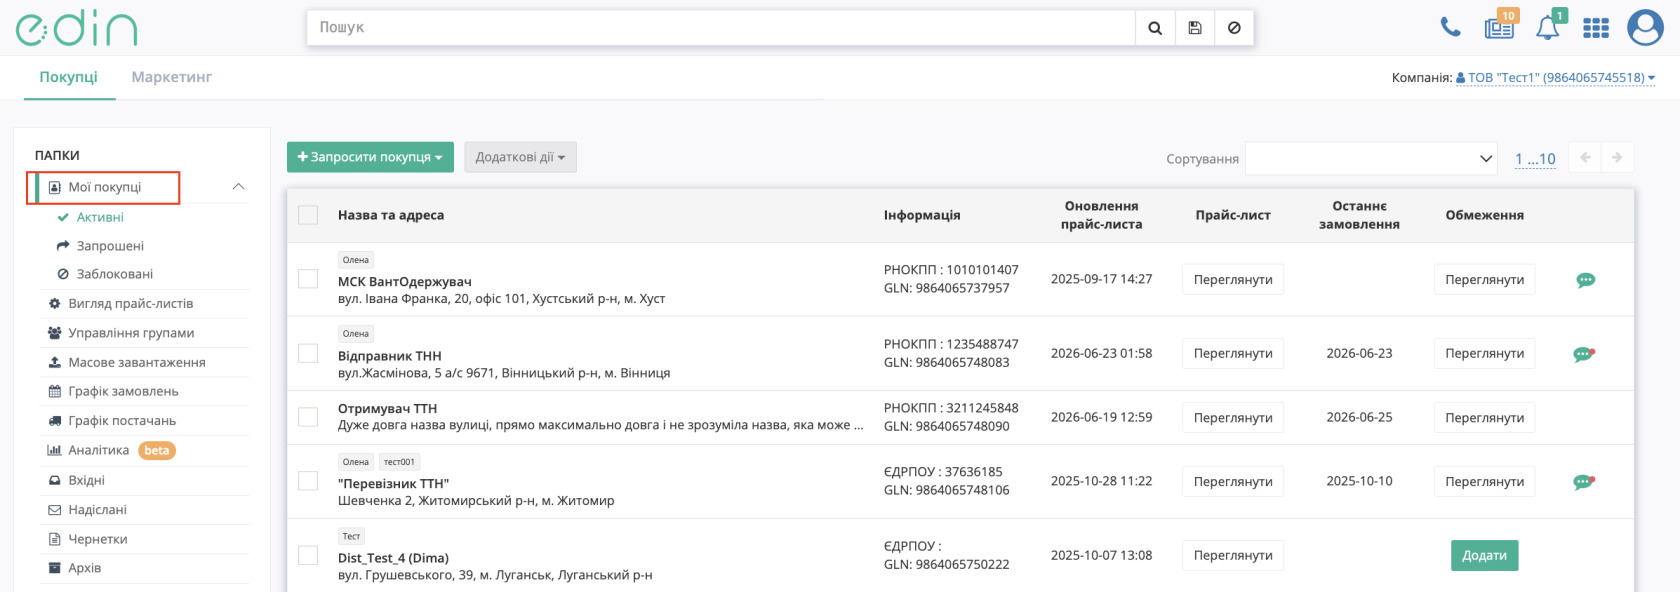1680x592 pixels.
Task: Select Заблоковані subfolder
Action: pyautogui.click(x=114, y=274)
